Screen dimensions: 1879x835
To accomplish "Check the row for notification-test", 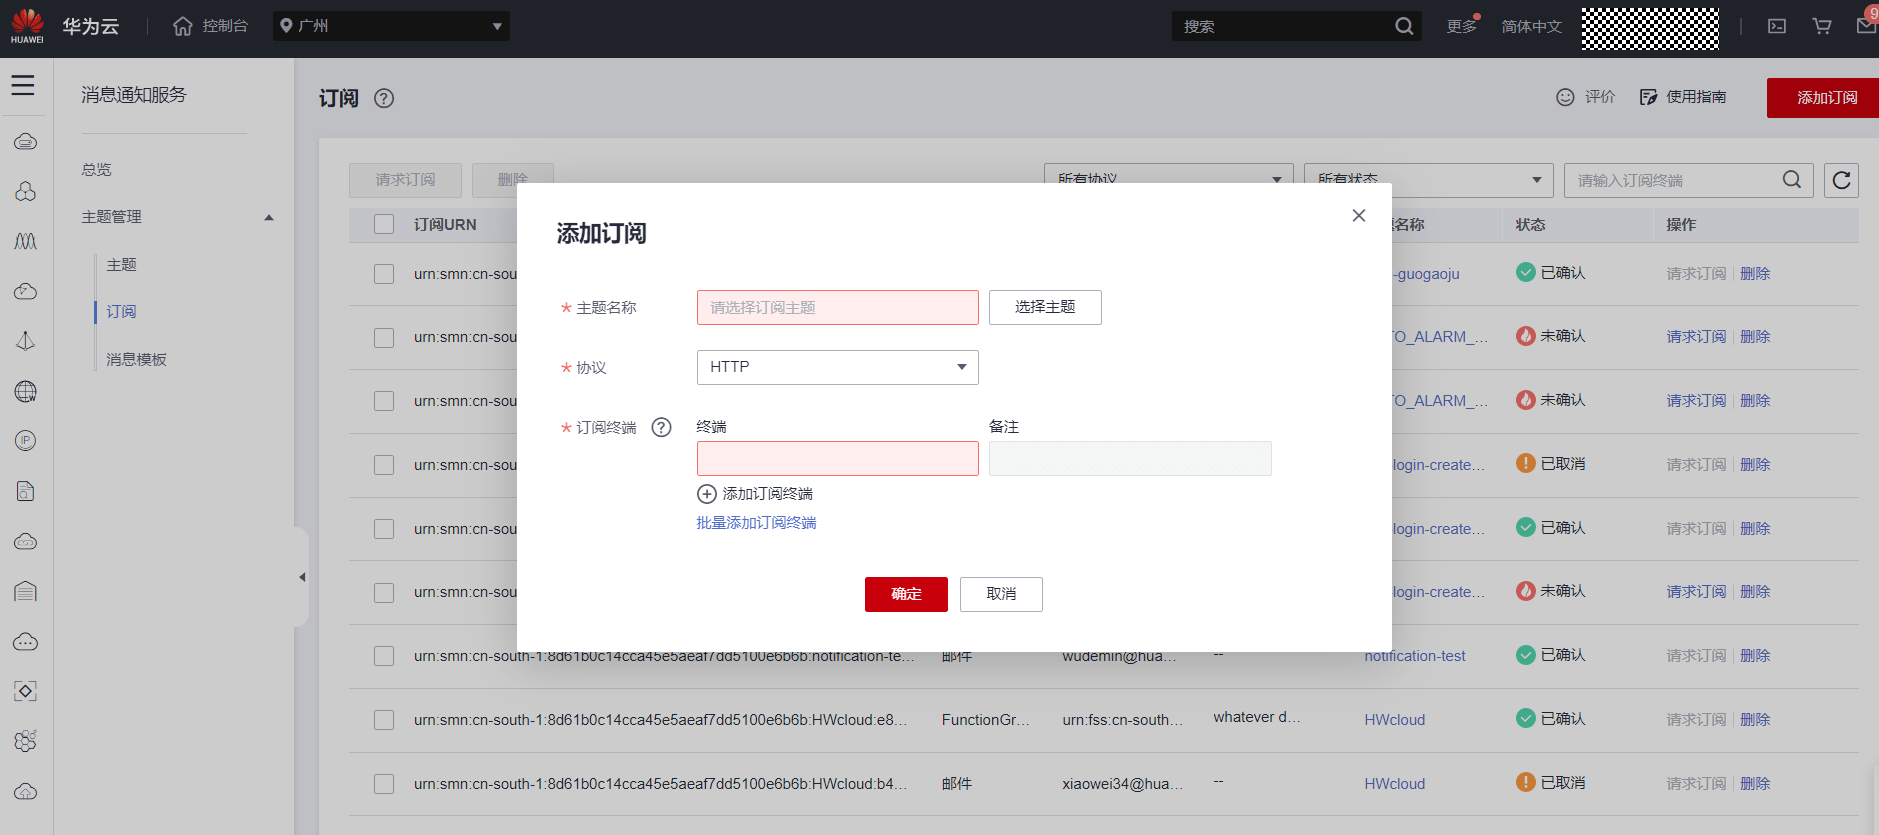I will [384, 656].
